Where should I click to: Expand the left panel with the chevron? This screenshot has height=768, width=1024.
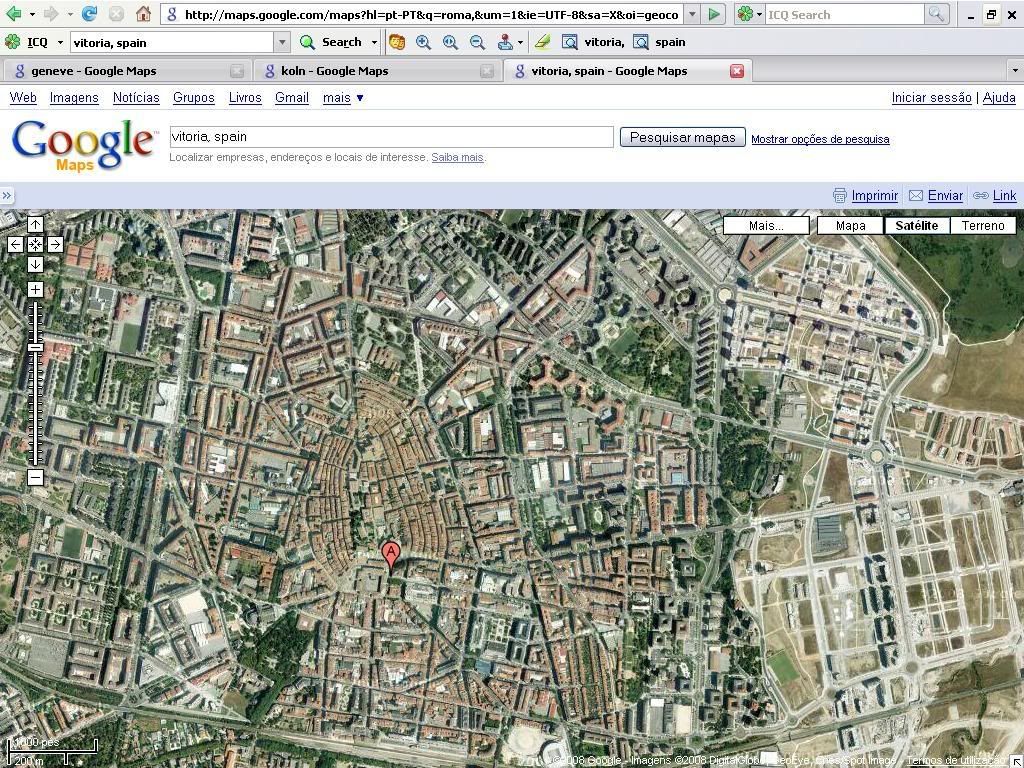(x=7, y=196)
